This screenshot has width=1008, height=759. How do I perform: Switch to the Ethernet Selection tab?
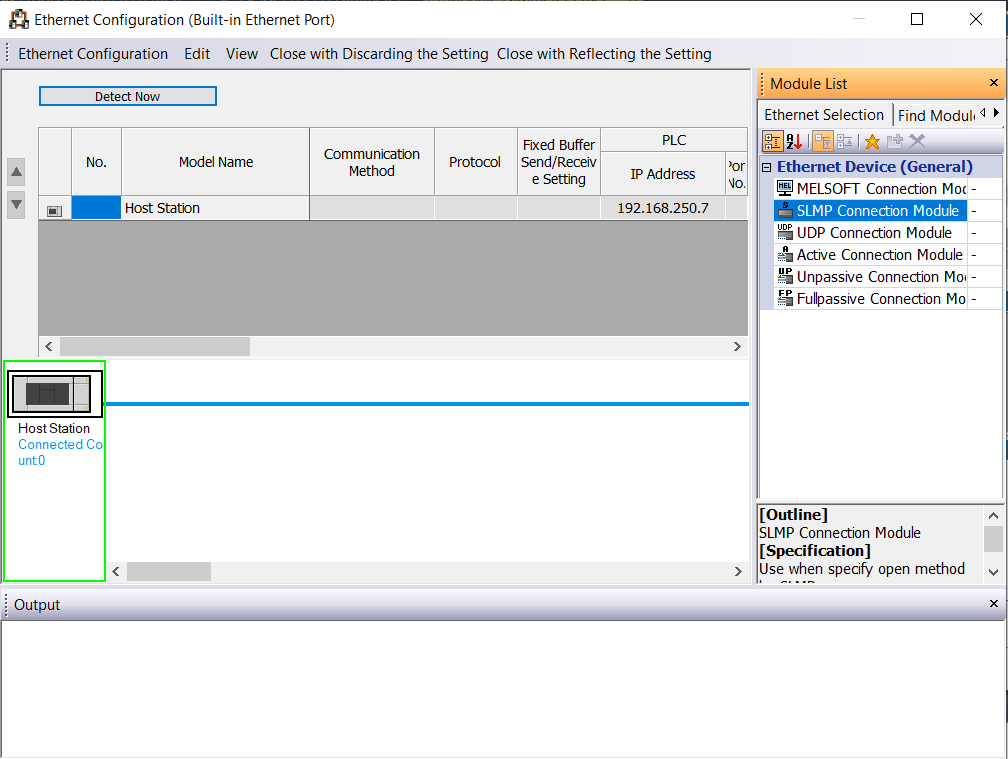click(824, 115)
